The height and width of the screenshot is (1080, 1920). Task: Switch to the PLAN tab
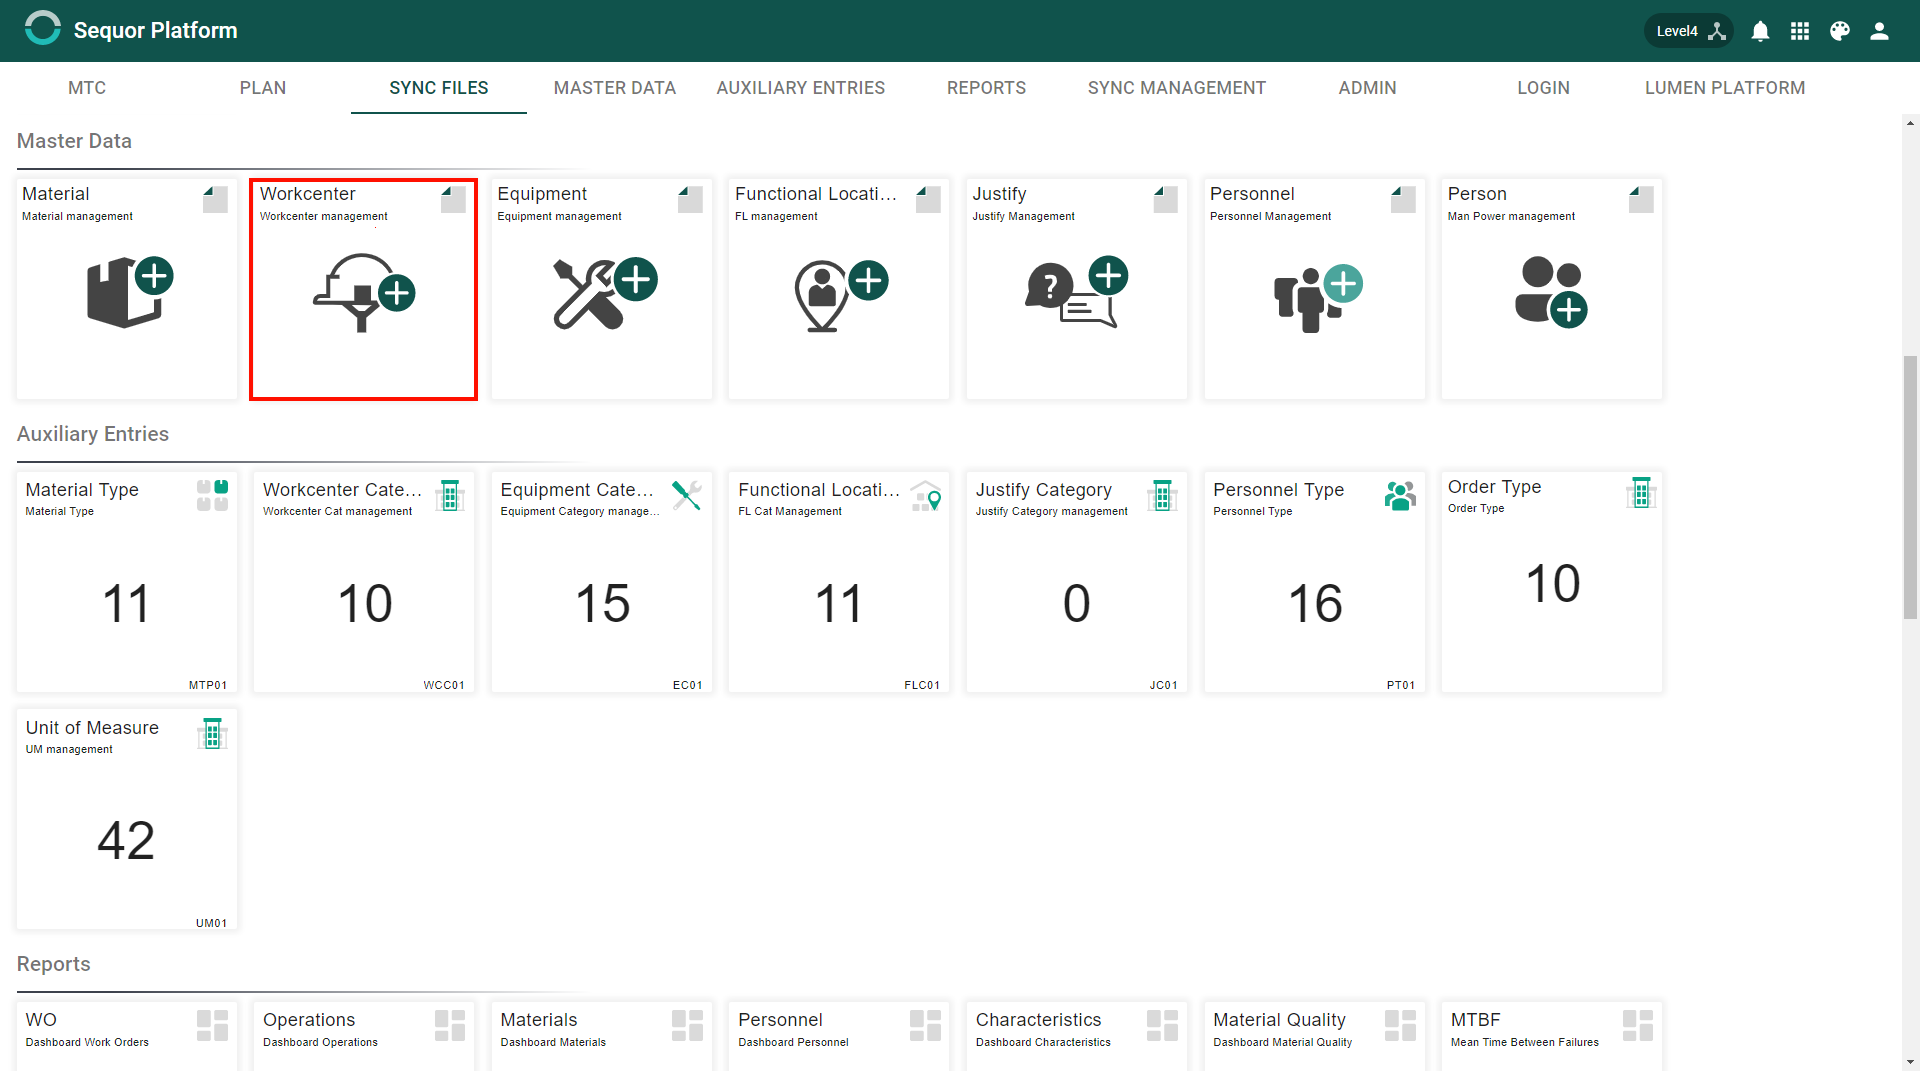263,88
